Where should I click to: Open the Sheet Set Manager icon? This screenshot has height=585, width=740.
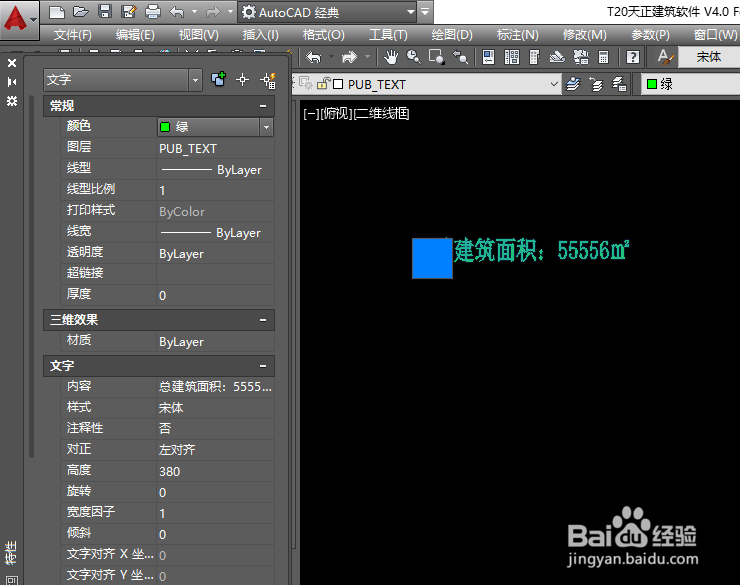click(x=557, y=58)
